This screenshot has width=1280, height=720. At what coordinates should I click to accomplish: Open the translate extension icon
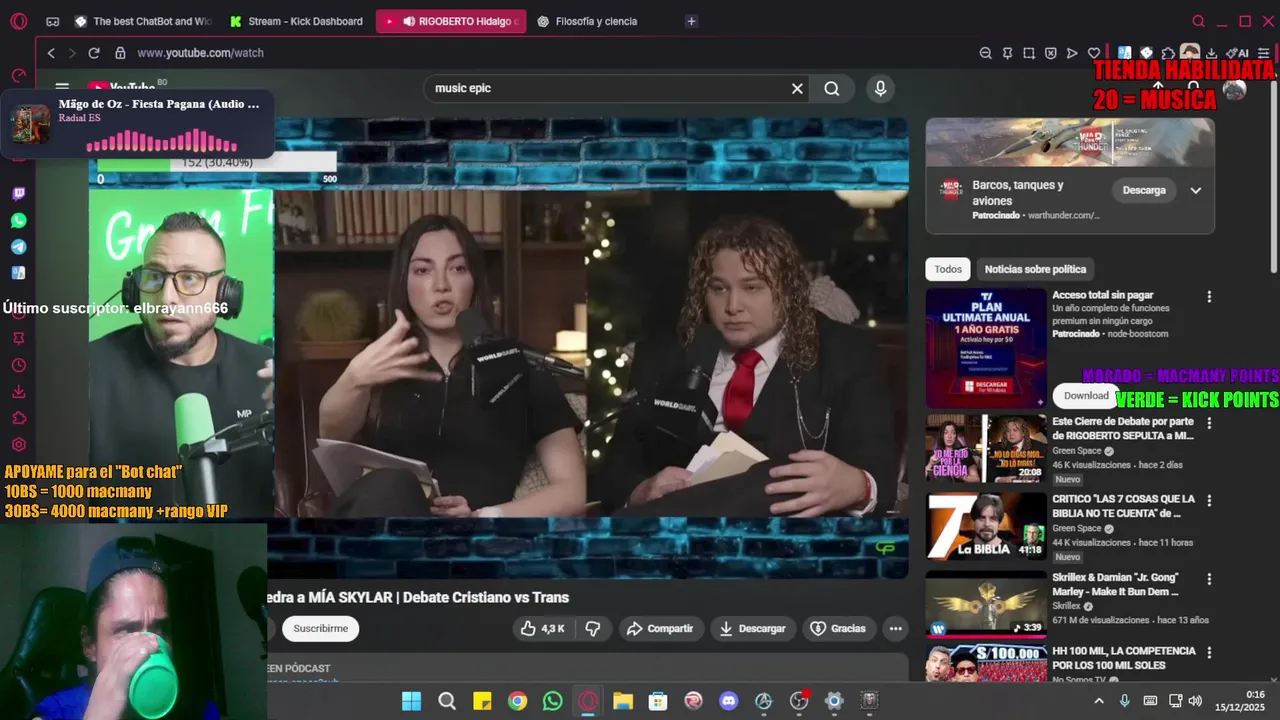1124,53
